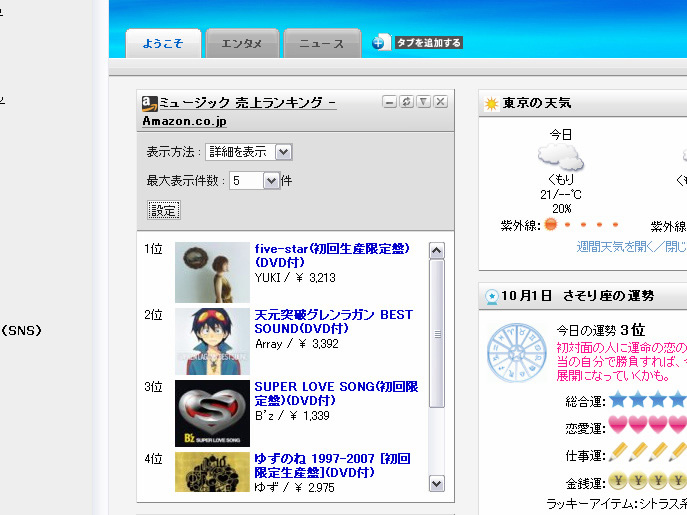Open the ゆず album cover thumbnail
The width and height of the screenshot is (687, 515).
point(212,472)
